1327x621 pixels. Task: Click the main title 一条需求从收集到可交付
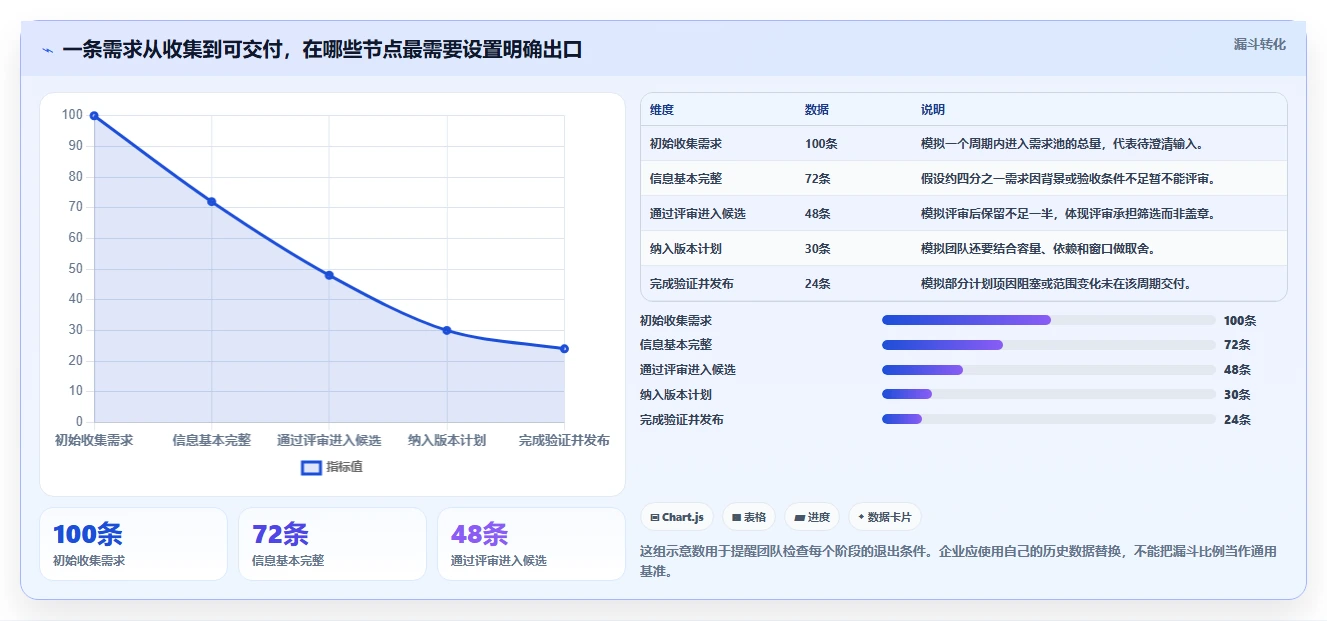click(322, 50)
